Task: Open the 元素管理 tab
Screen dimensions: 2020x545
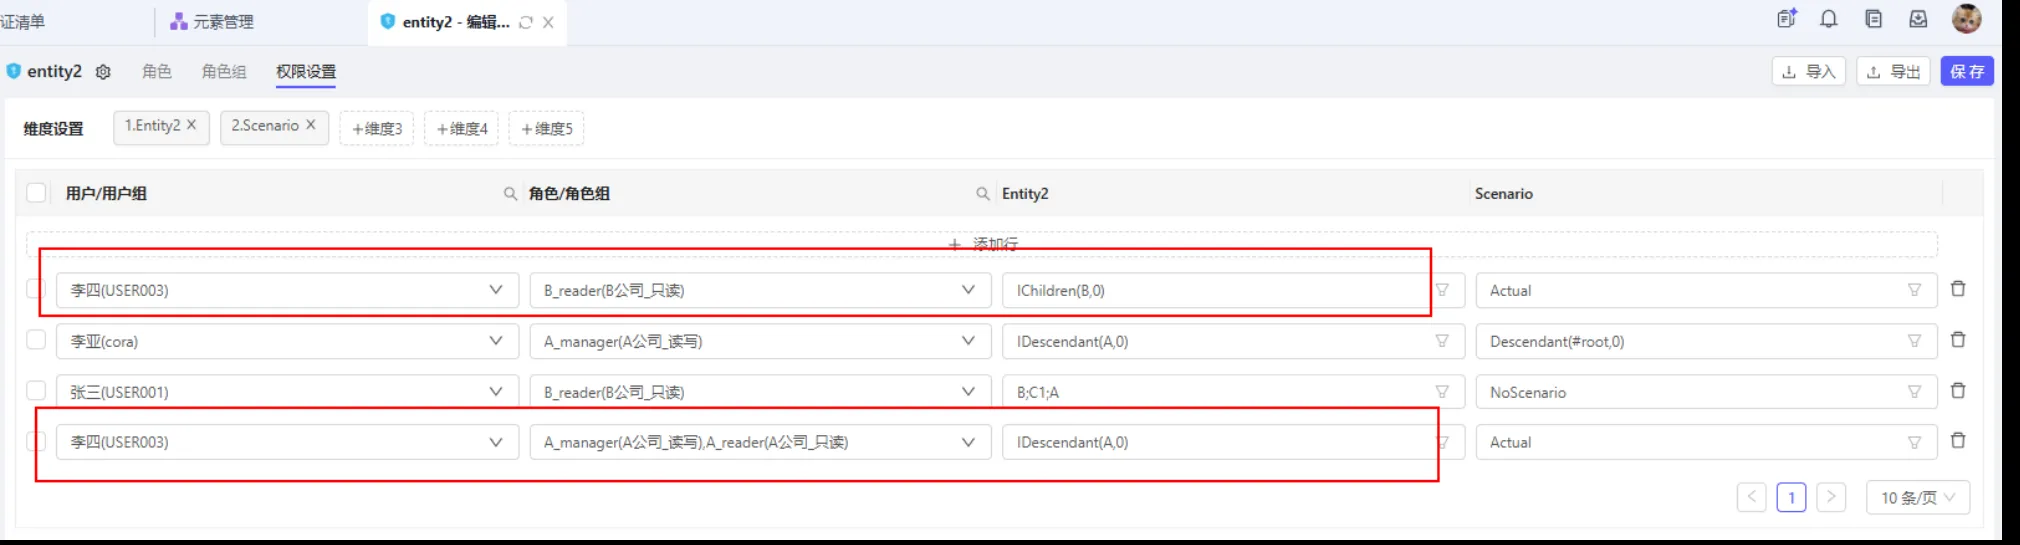Action: (212, 21)
